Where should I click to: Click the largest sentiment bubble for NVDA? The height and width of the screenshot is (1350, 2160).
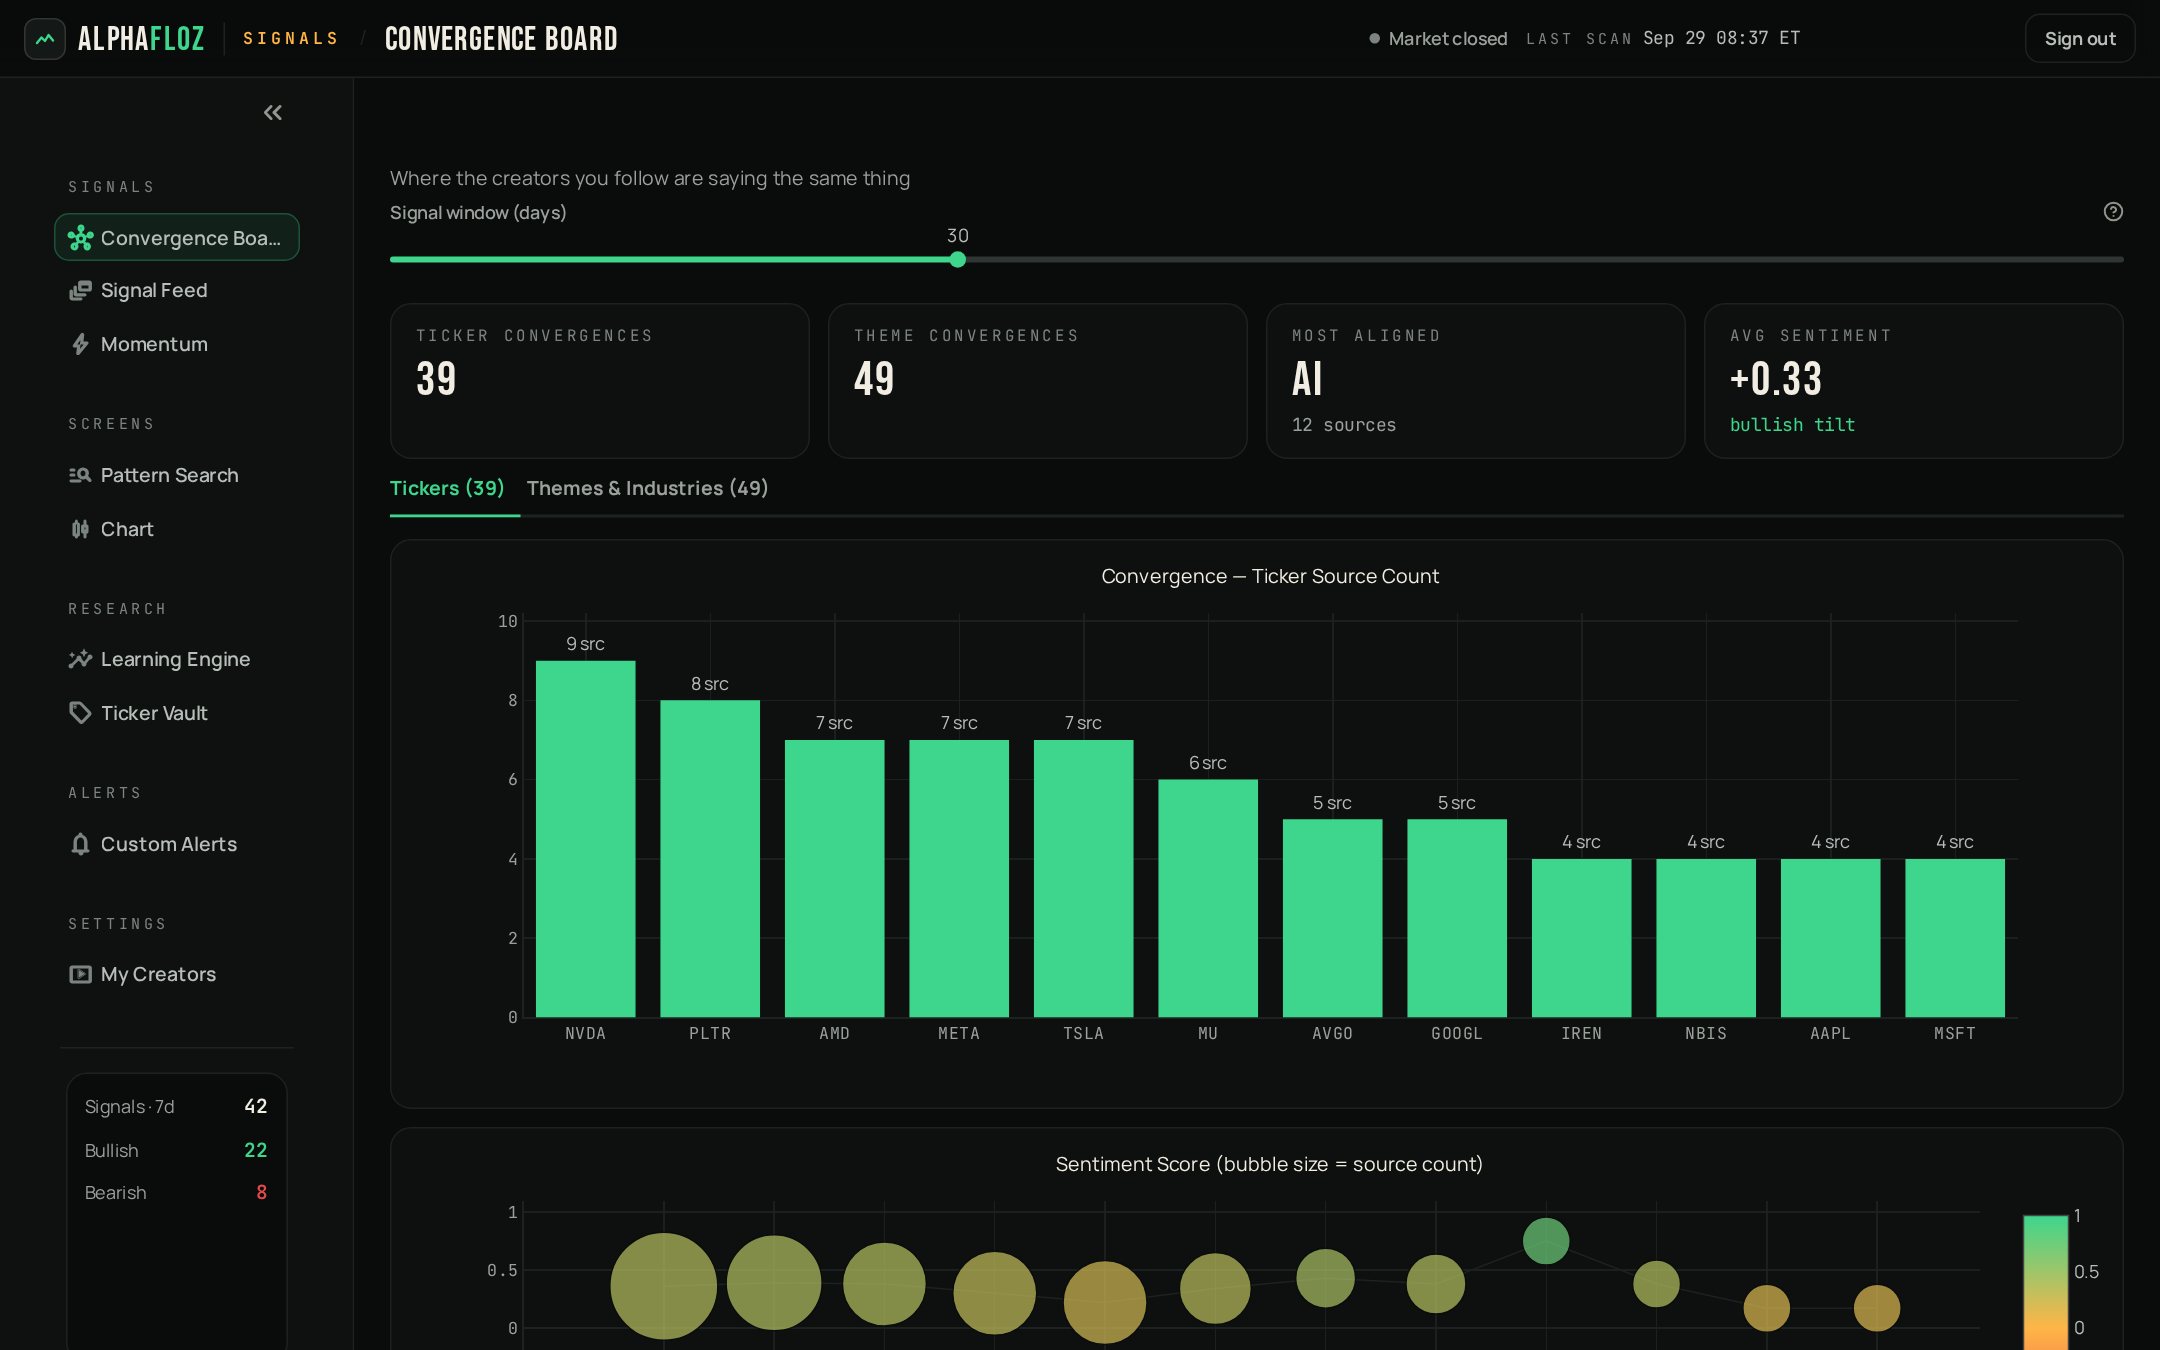click(x=664, y=1286)
